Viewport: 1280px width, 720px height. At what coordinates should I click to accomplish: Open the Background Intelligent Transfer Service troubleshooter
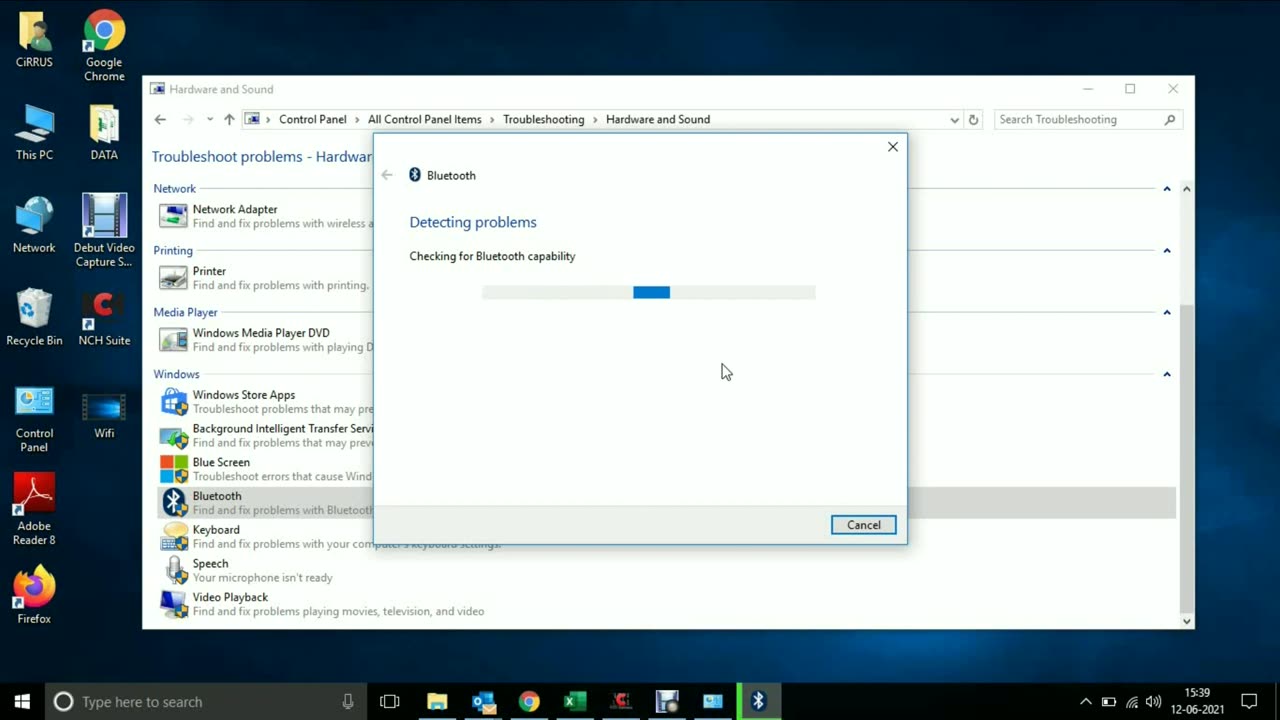pos(283,428)
